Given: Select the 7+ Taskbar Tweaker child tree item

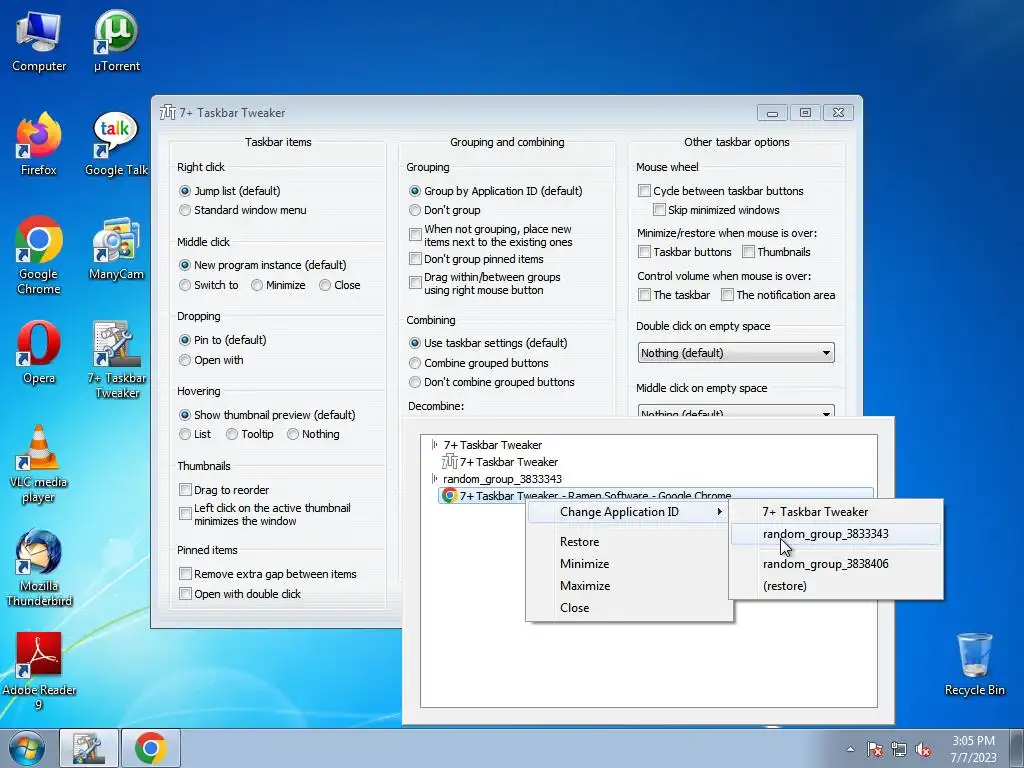Looking at the screenshot, I should tap(500, 462).
